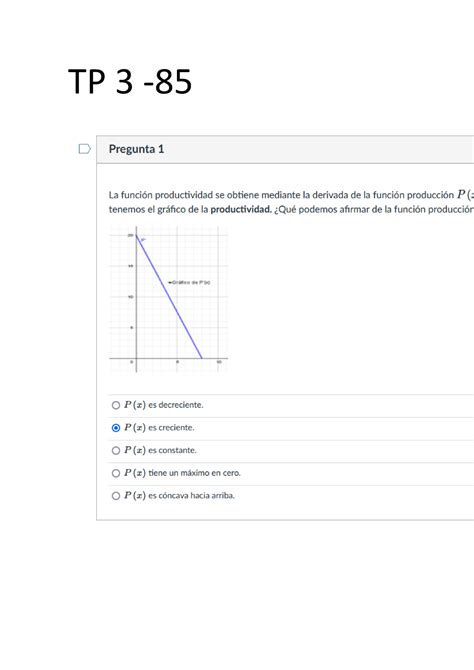Click the bold word 'productividad.'
This screenshot has width=474, height=670.
(x=241, y=209)
